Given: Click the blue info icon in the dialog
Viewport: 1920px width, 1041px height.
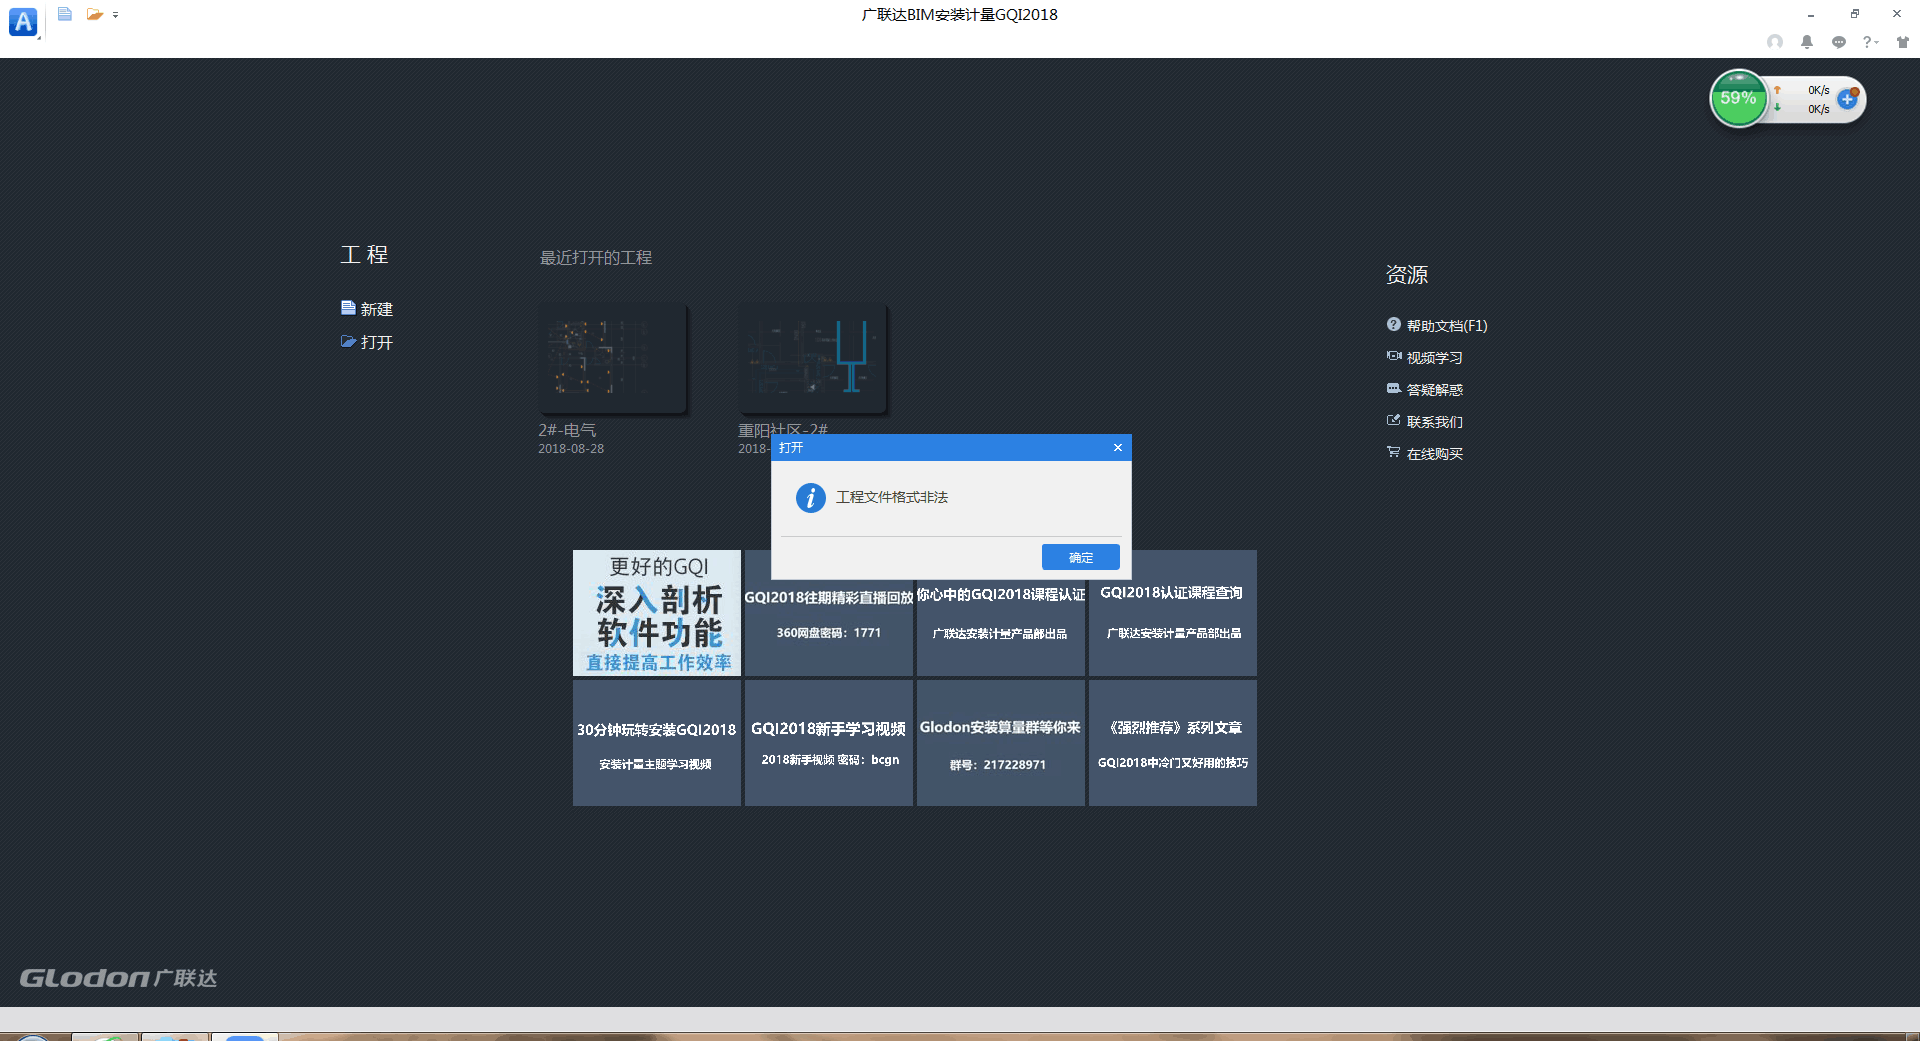Looking at the screenshot, I should 811,497.
